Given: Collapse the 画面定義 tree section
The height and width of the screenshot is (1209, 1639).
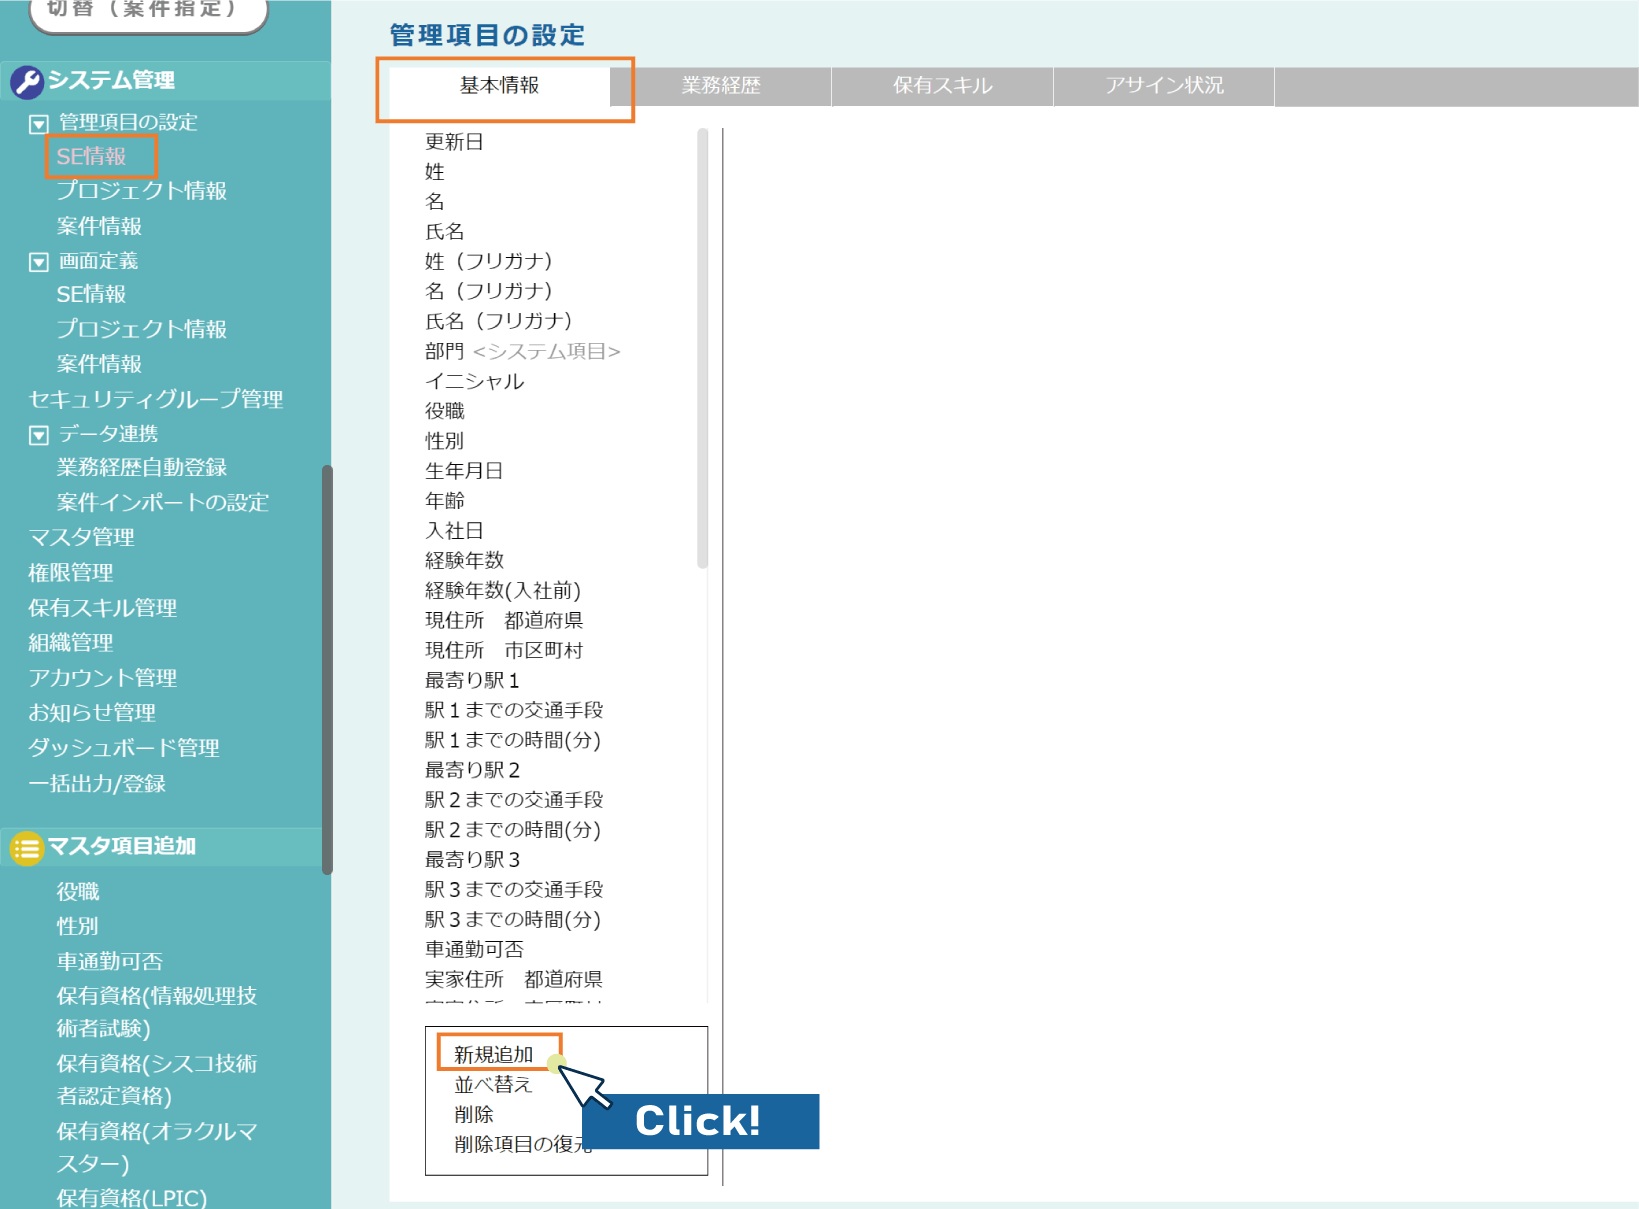Looking at the screenshot, I should coord(39,262).
